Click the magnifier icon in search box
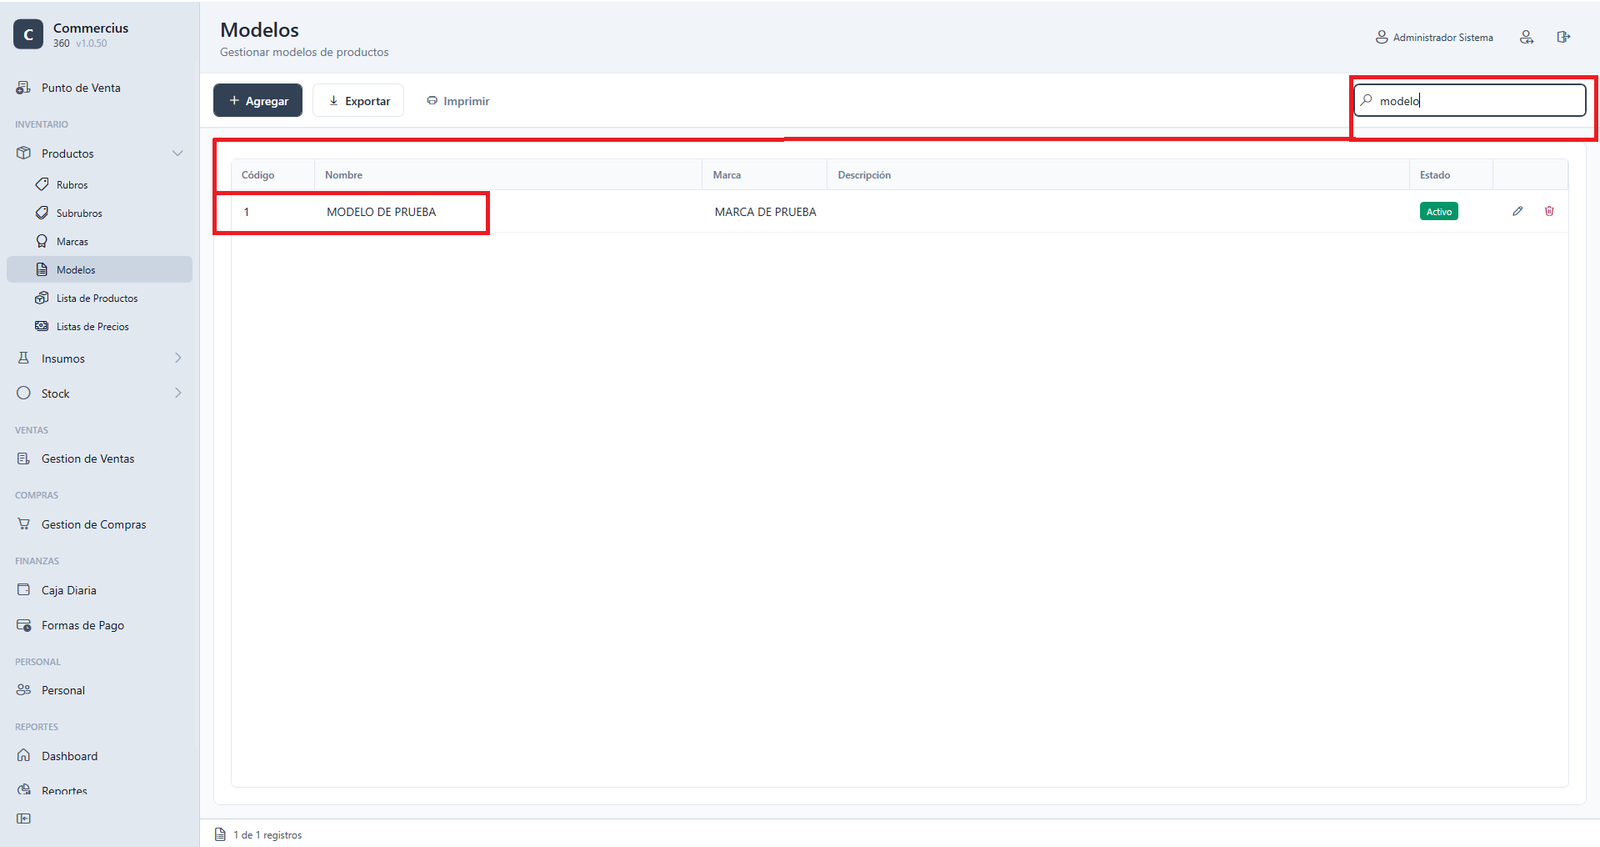The height and width of the screenshot is (847, 1600). coord(1366,100)
